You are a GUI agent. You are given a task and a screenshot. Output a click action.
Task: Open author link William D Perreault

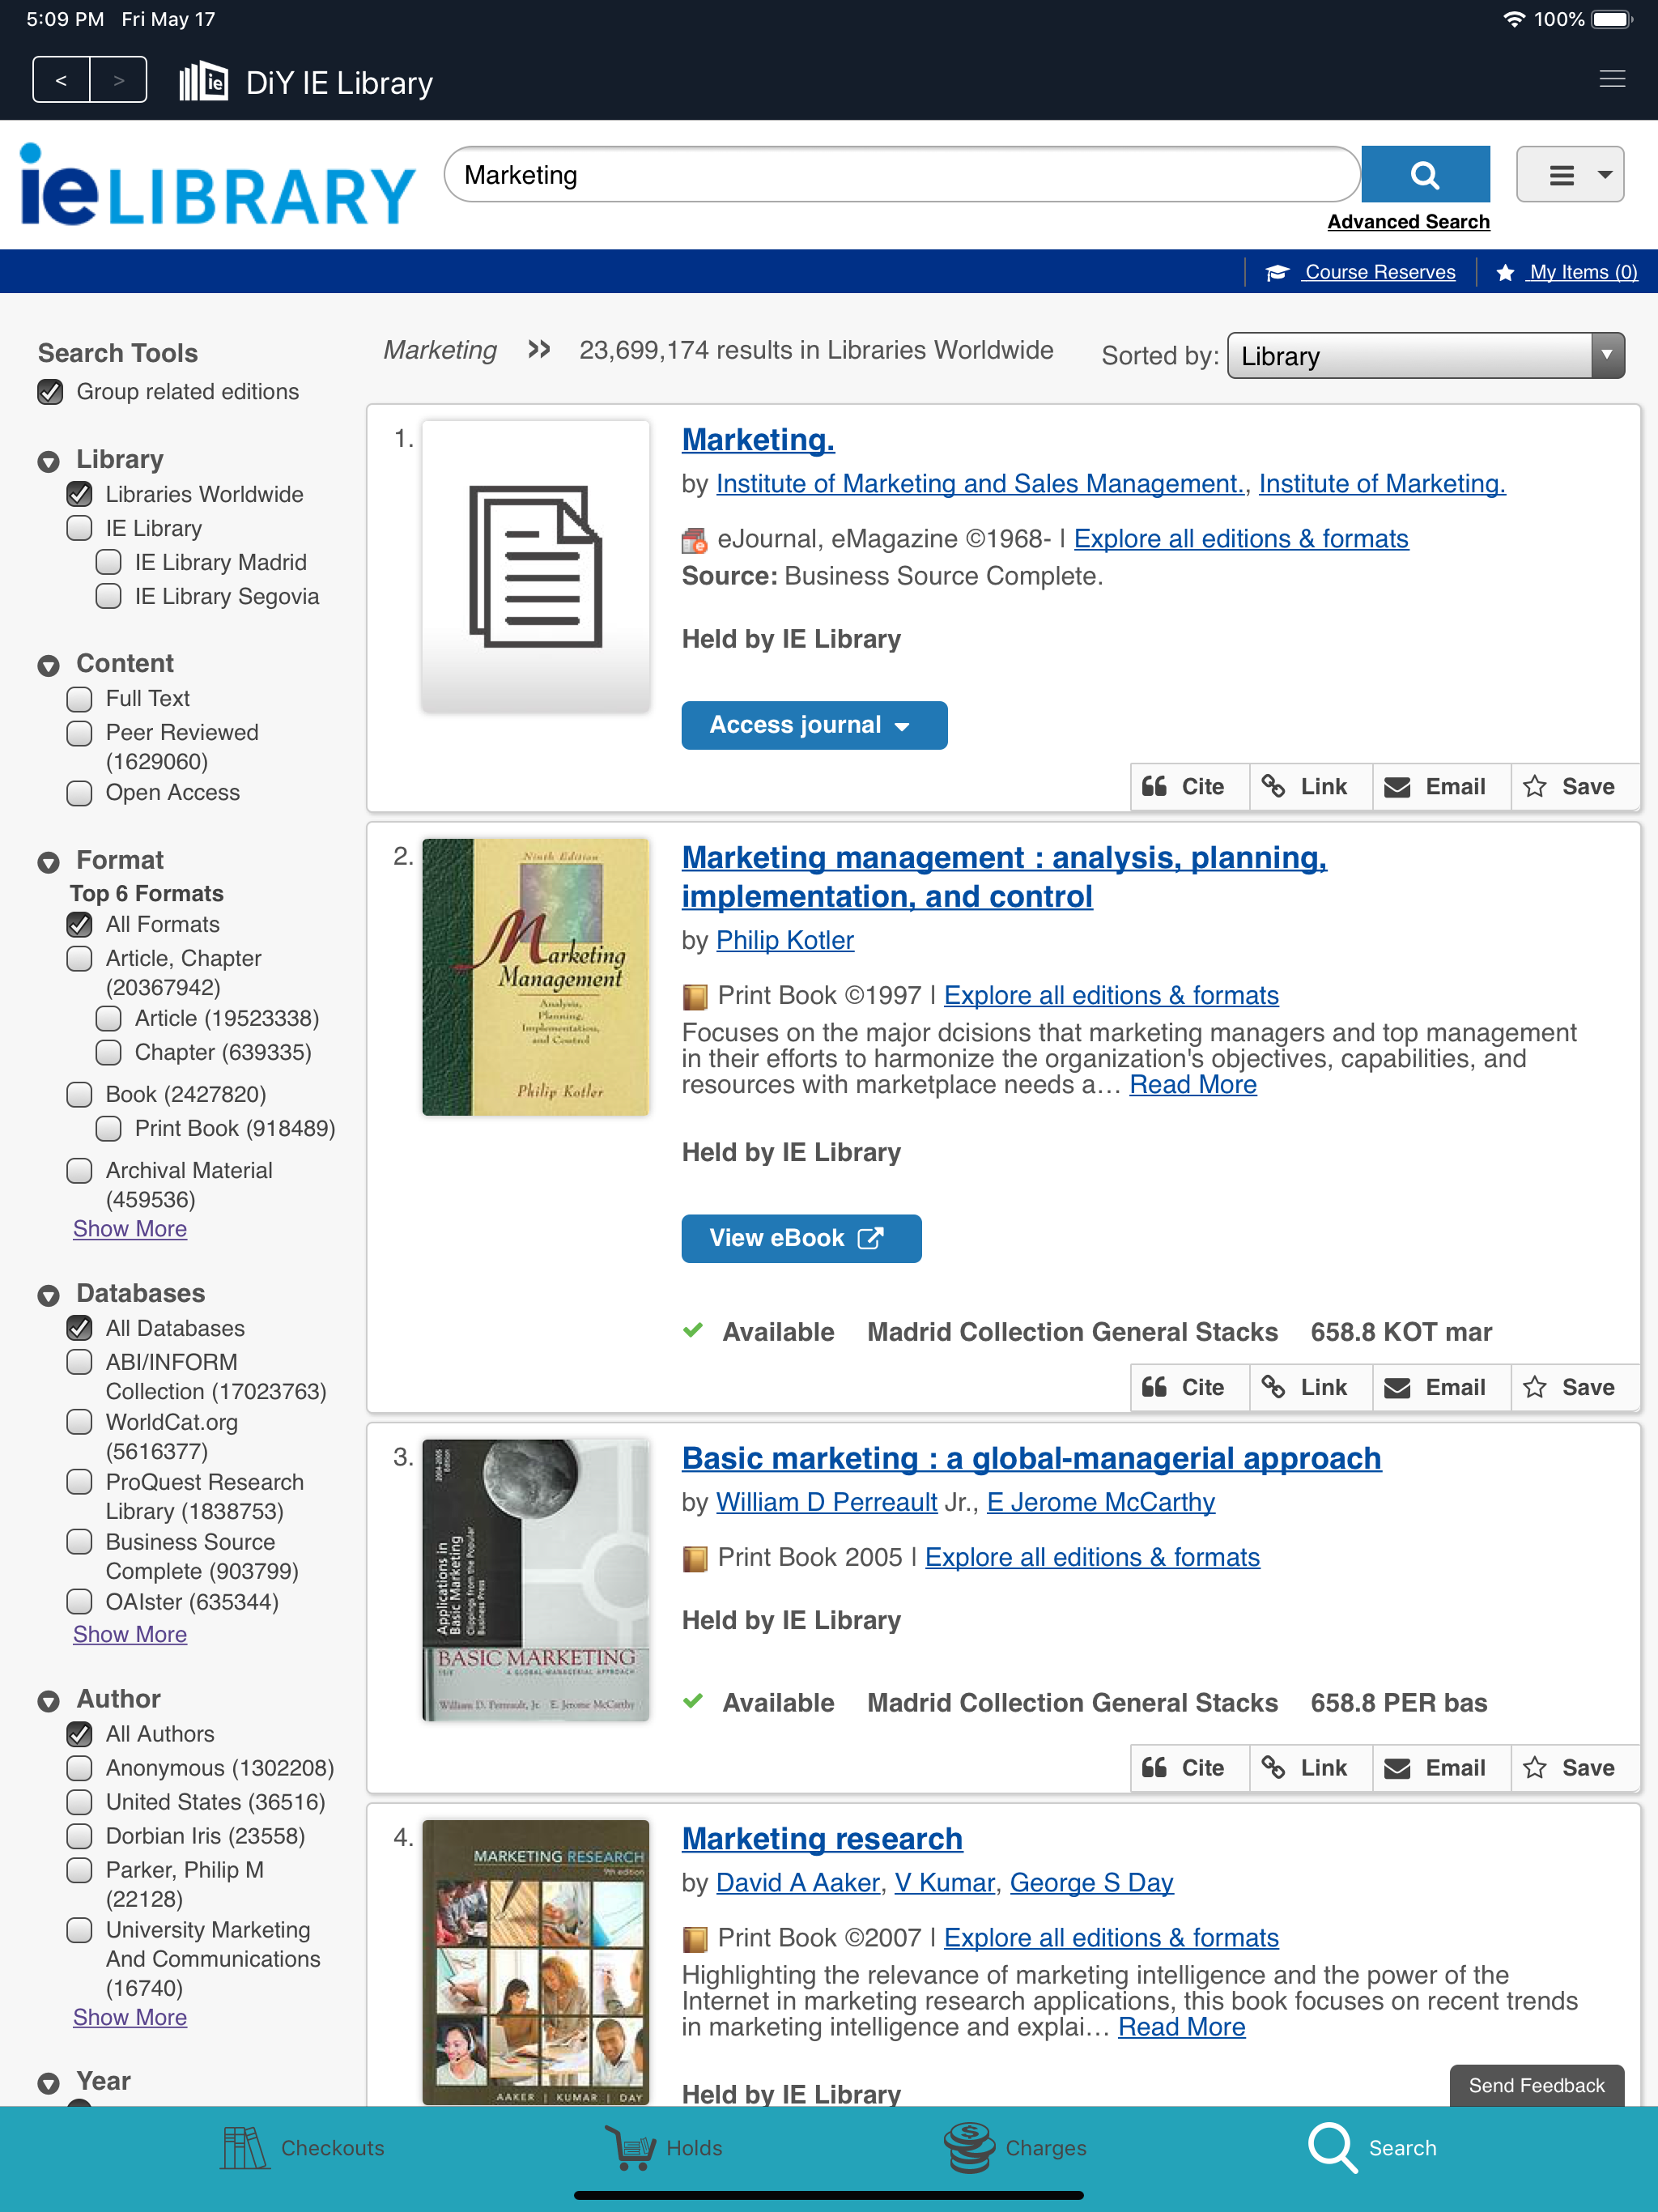pos(827,1502)
